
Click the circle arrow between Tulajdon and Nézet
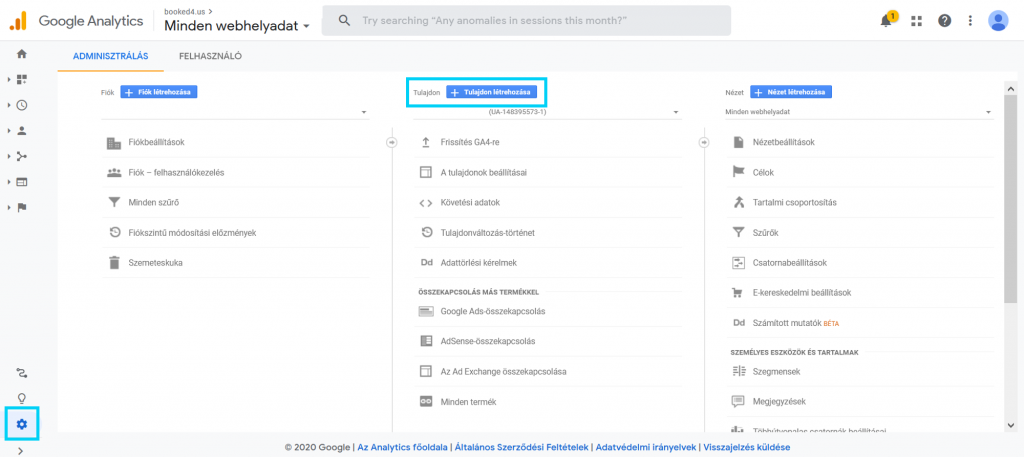pyautogui.click(x=704, y=142)
